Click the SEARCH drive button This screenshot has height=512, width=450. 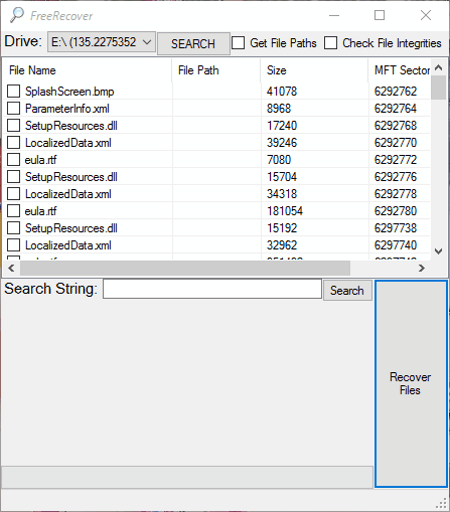tap(193, 43)
